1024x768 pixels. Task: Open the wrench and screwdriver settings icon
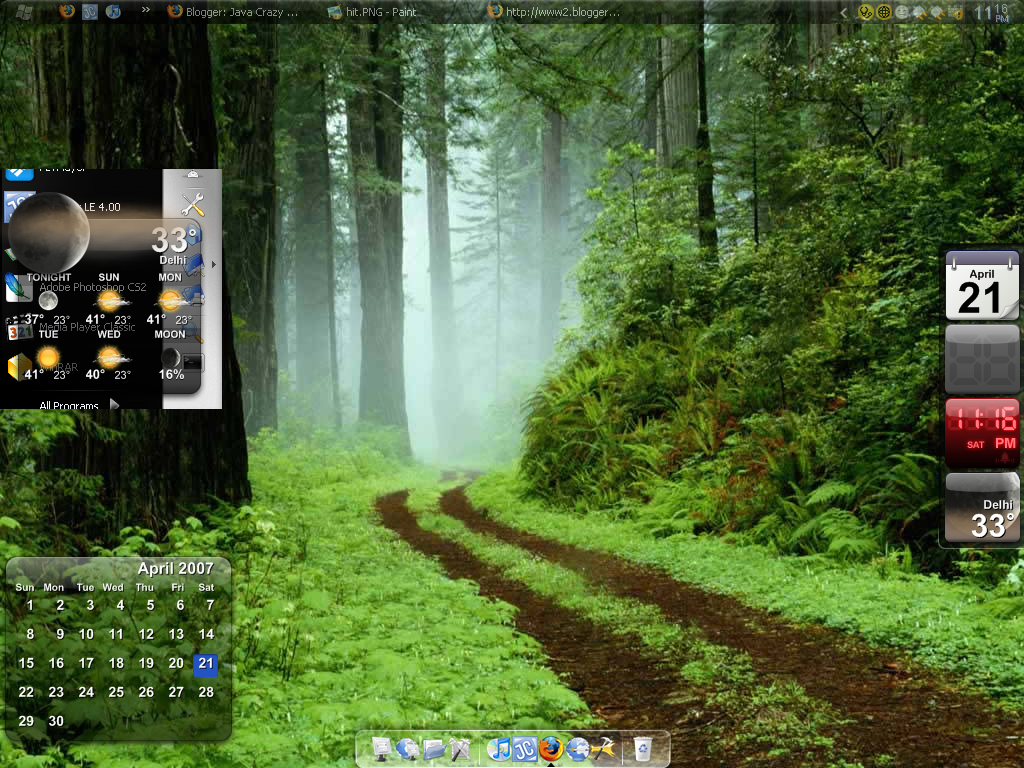pyautogui.click(x=193, y=204)
